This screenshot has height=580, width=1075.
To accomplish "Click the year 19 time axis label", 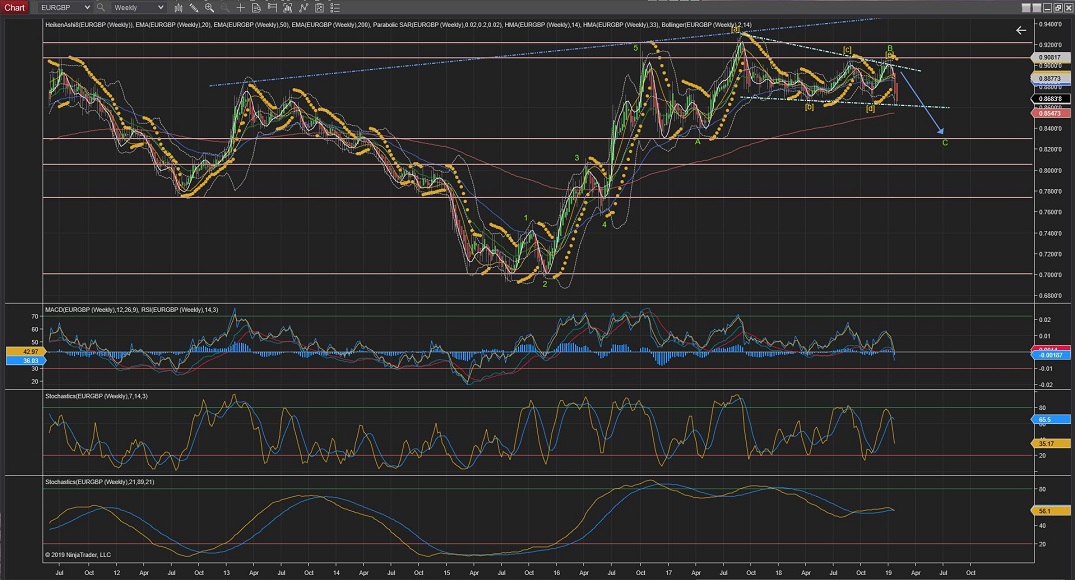I will tap(889, 572).
